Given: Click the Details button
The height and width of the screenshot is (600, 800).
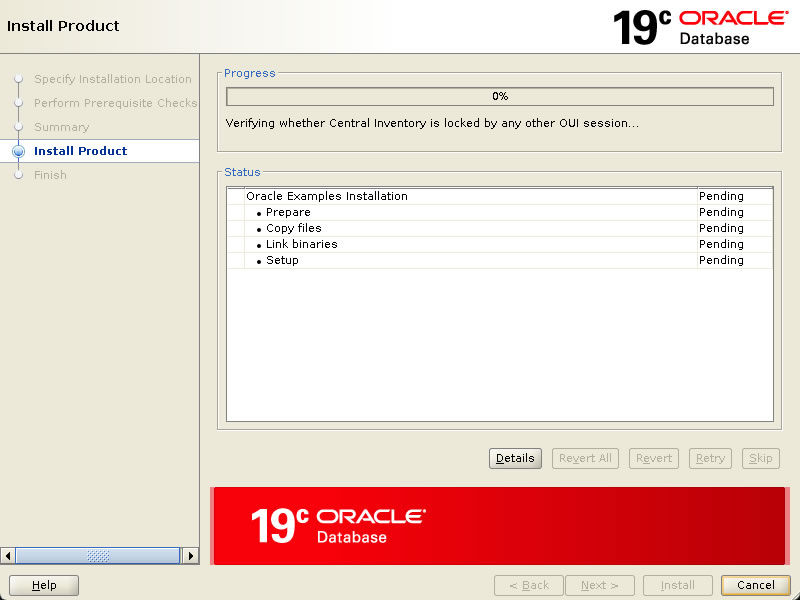Looking at the screenshot, I should click(515, 458).
